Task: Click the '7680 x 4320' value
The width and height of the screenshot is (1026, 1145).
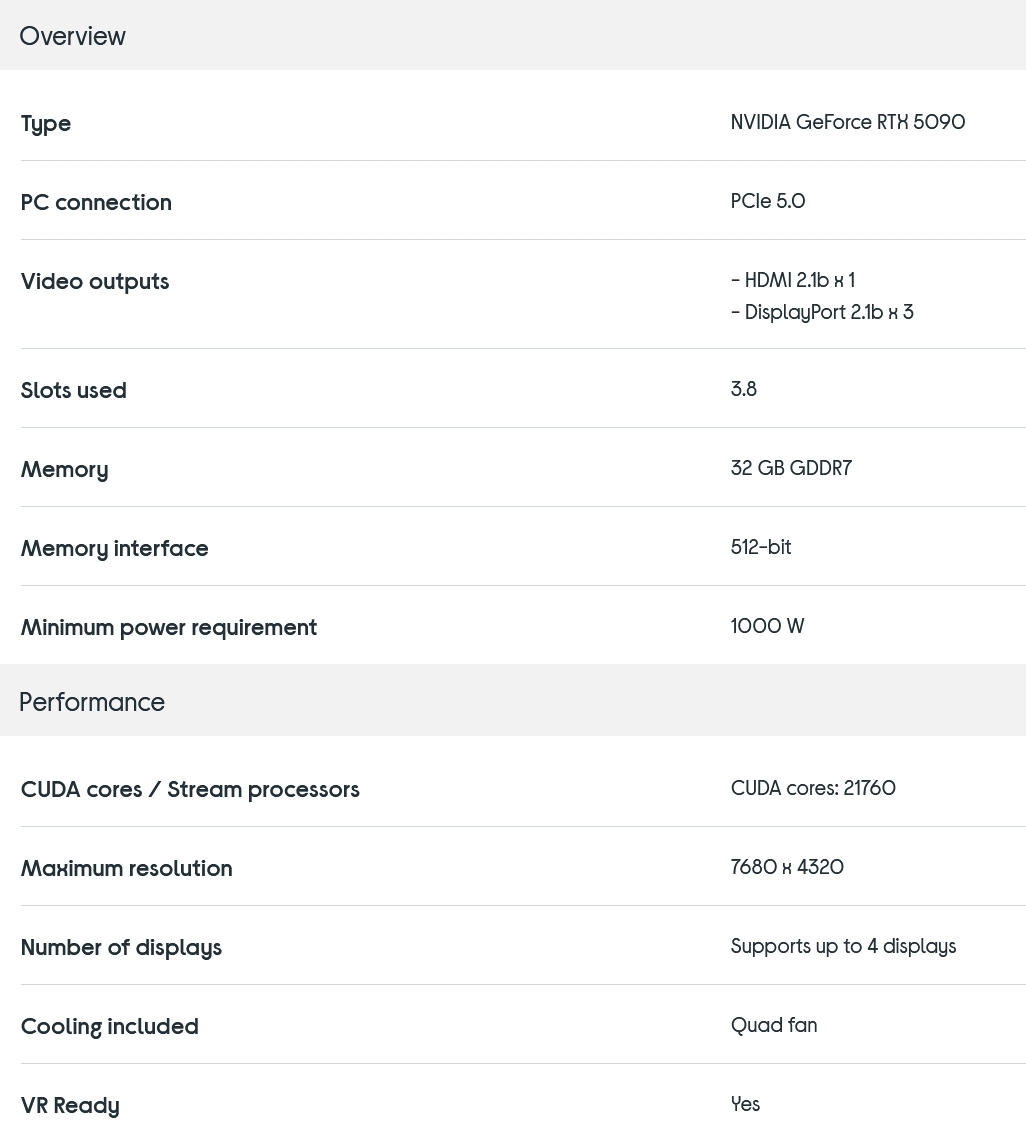Action: click(787, 867)
